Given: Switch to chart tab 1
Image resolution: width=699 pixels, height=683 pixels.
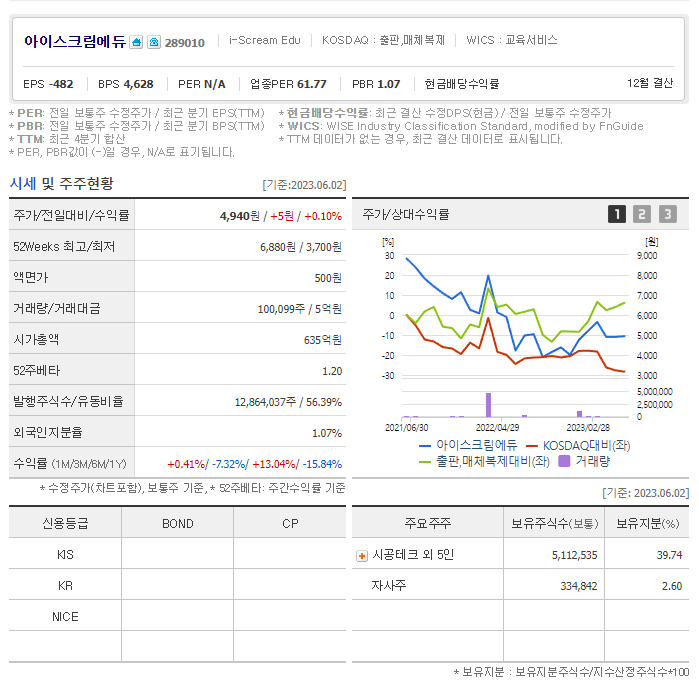Looking at the screenshot, I should (x=617, y=214).
